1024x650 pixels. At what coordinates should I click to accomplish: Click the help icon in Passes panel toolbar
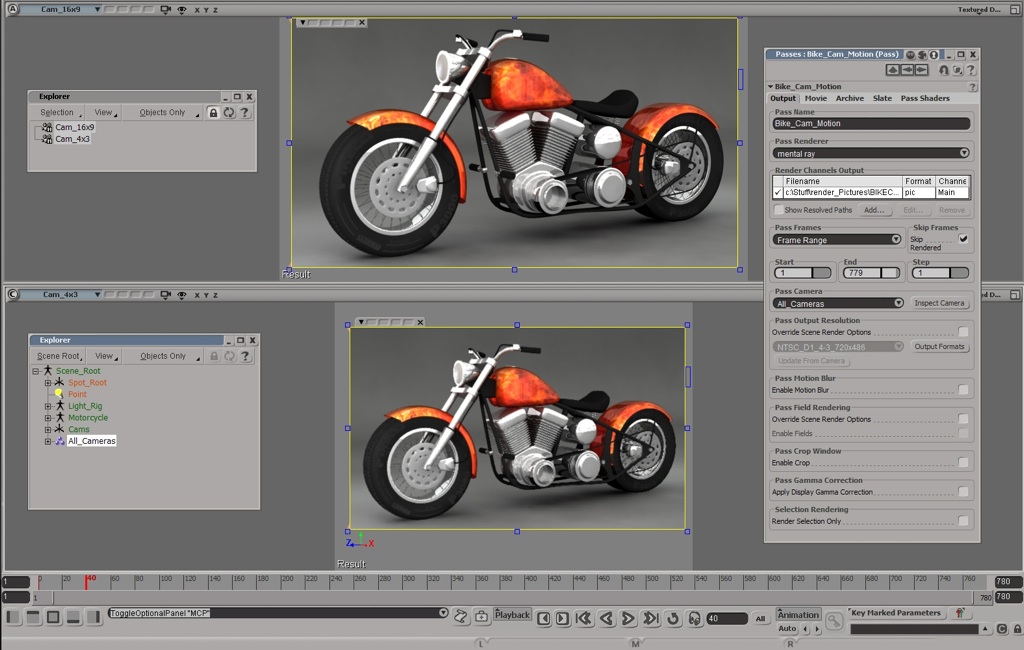click(971, 70)
